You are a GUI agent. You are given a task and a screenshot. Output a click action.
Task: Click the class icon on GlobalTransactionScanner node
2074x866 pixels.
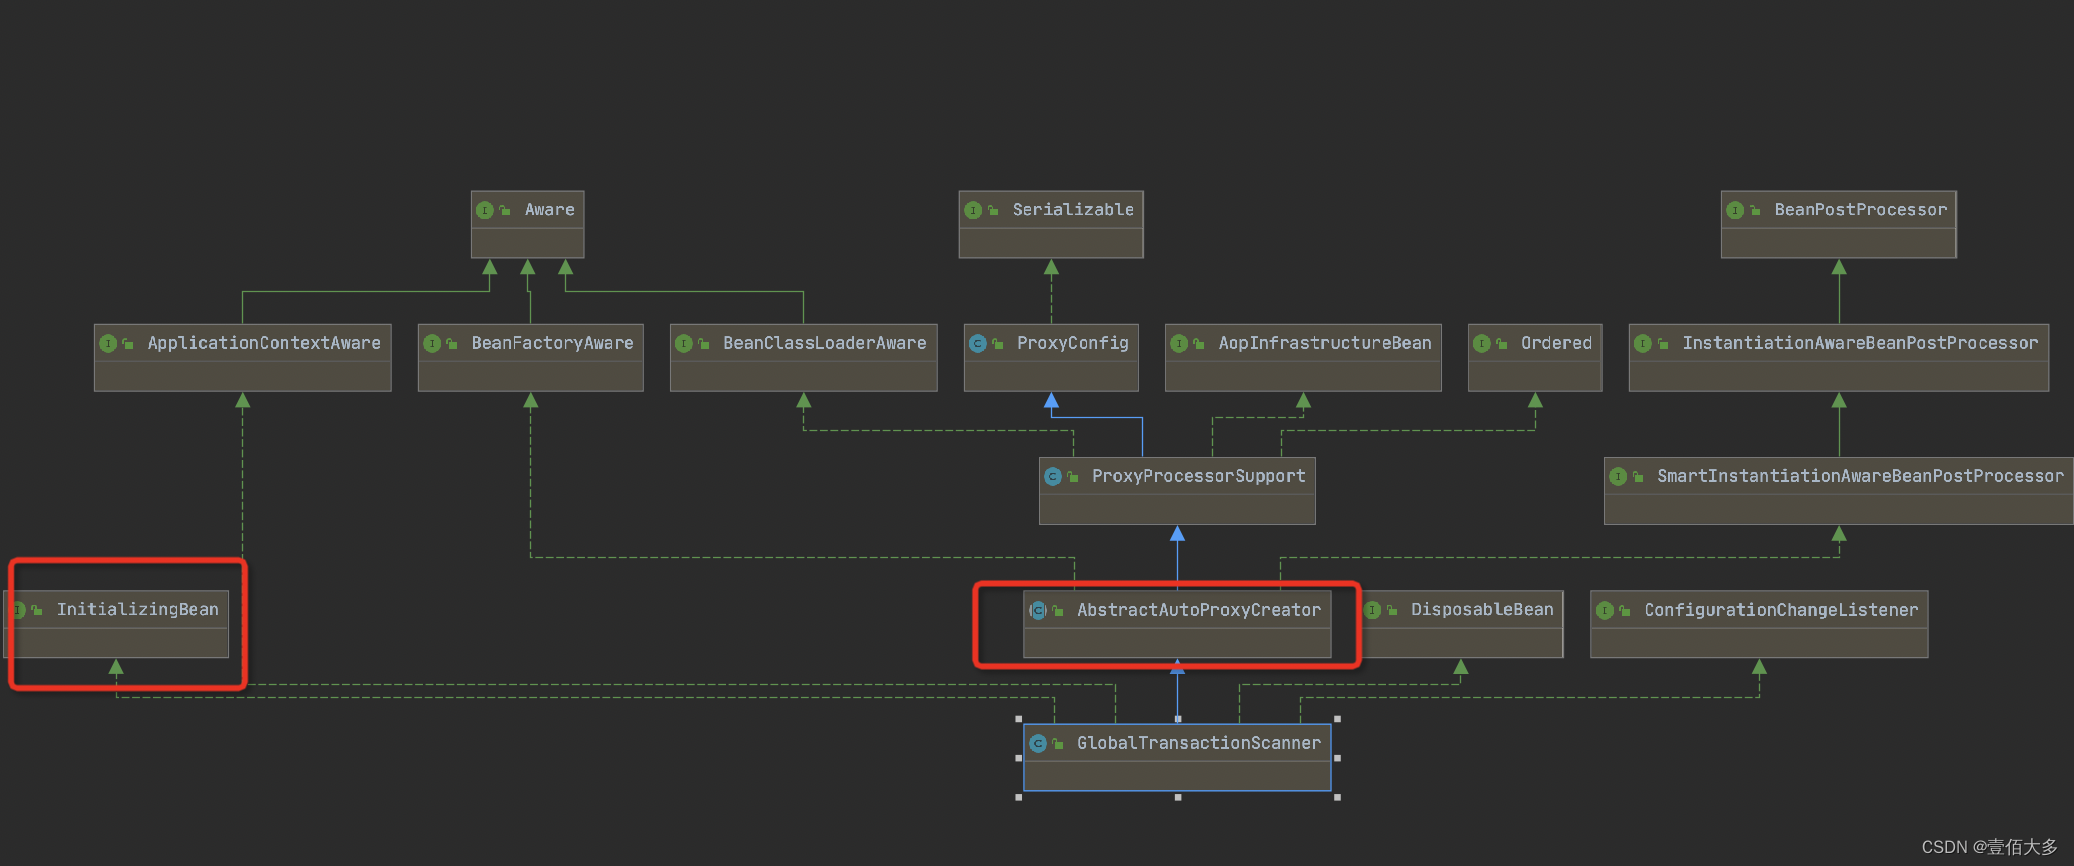[x=1038, y=743]
